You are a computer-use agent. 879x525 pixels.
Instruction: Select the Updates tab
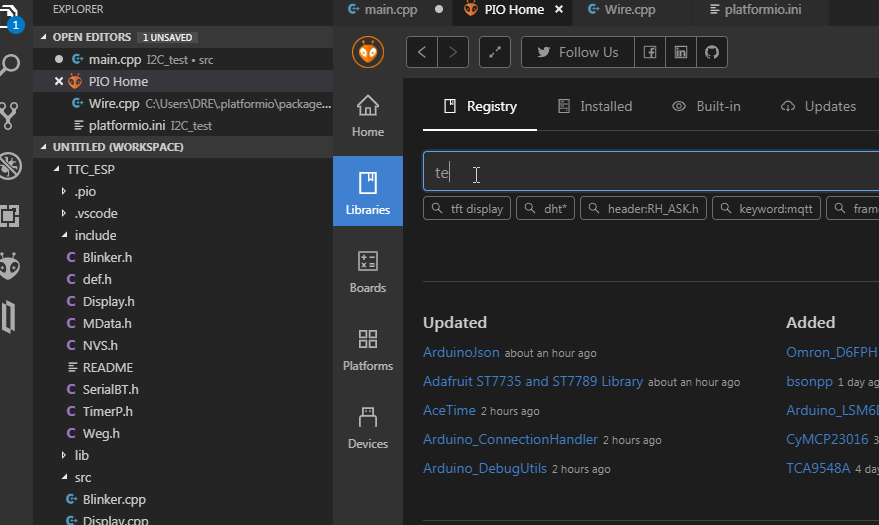[x=818, y=106]
